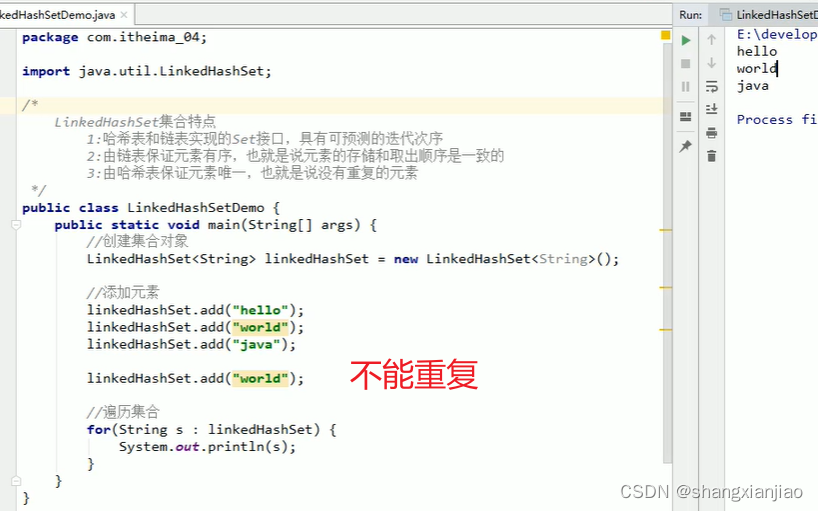Click the comment line starting with 2:由链表保证
The height and width of the screenshot is (511, 818).
pyautogui.click(x=295, y=156)
